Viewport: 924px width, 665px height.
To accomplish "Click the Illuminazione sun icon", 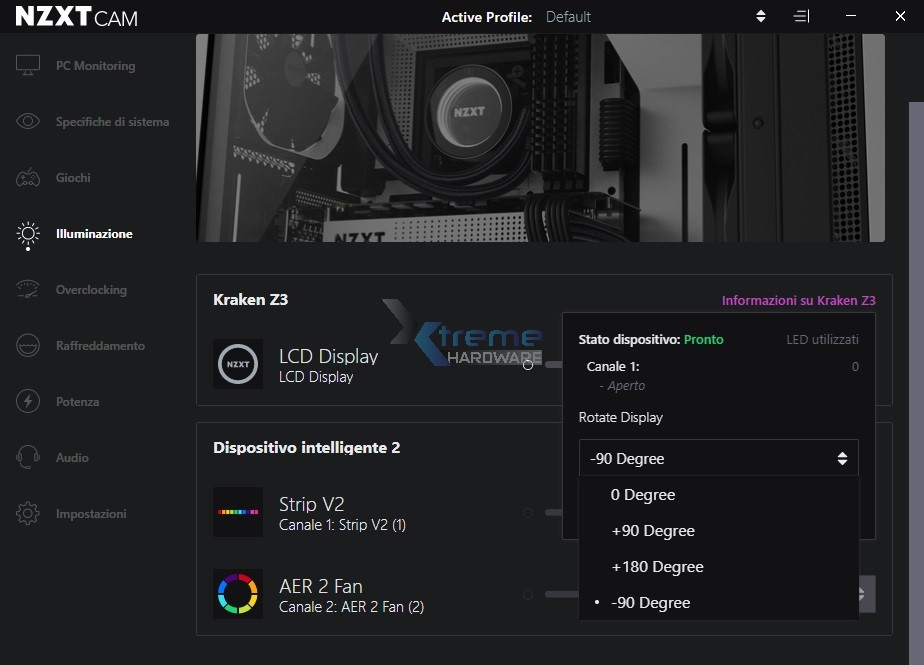I will click(x=28, y=234).
